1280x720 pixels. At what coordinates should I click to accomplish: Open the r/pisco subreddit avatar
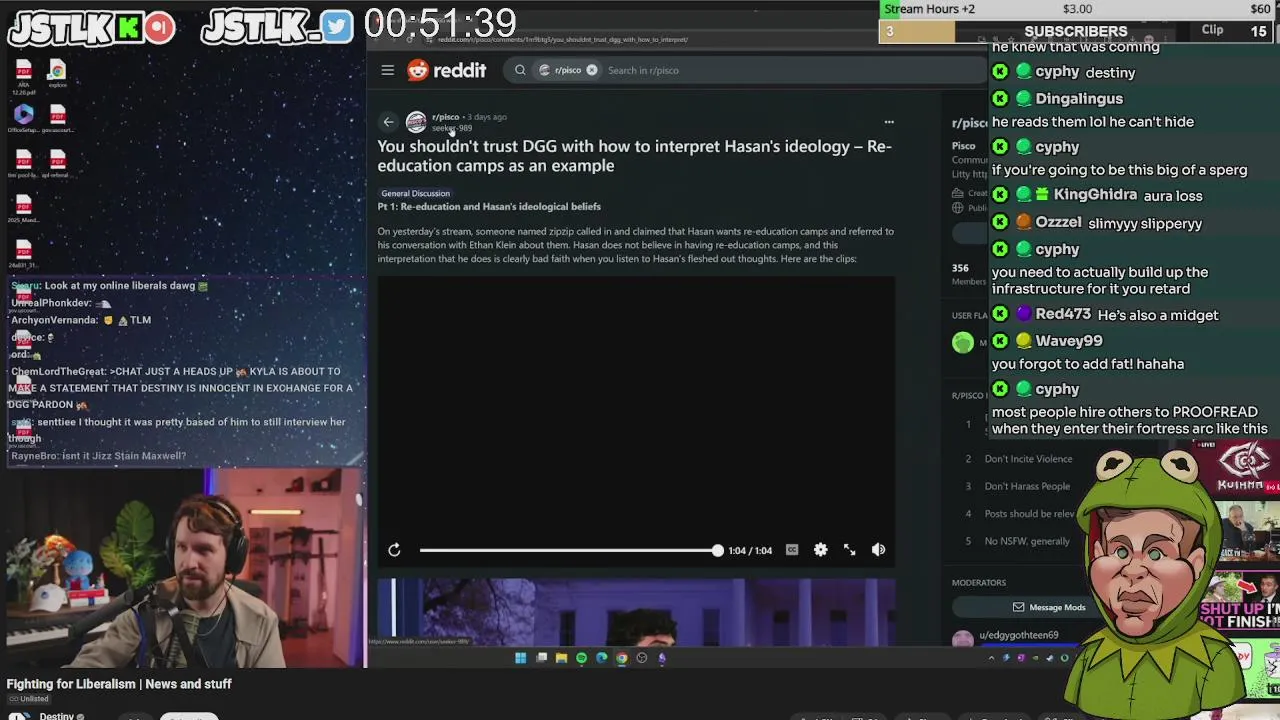416,122
